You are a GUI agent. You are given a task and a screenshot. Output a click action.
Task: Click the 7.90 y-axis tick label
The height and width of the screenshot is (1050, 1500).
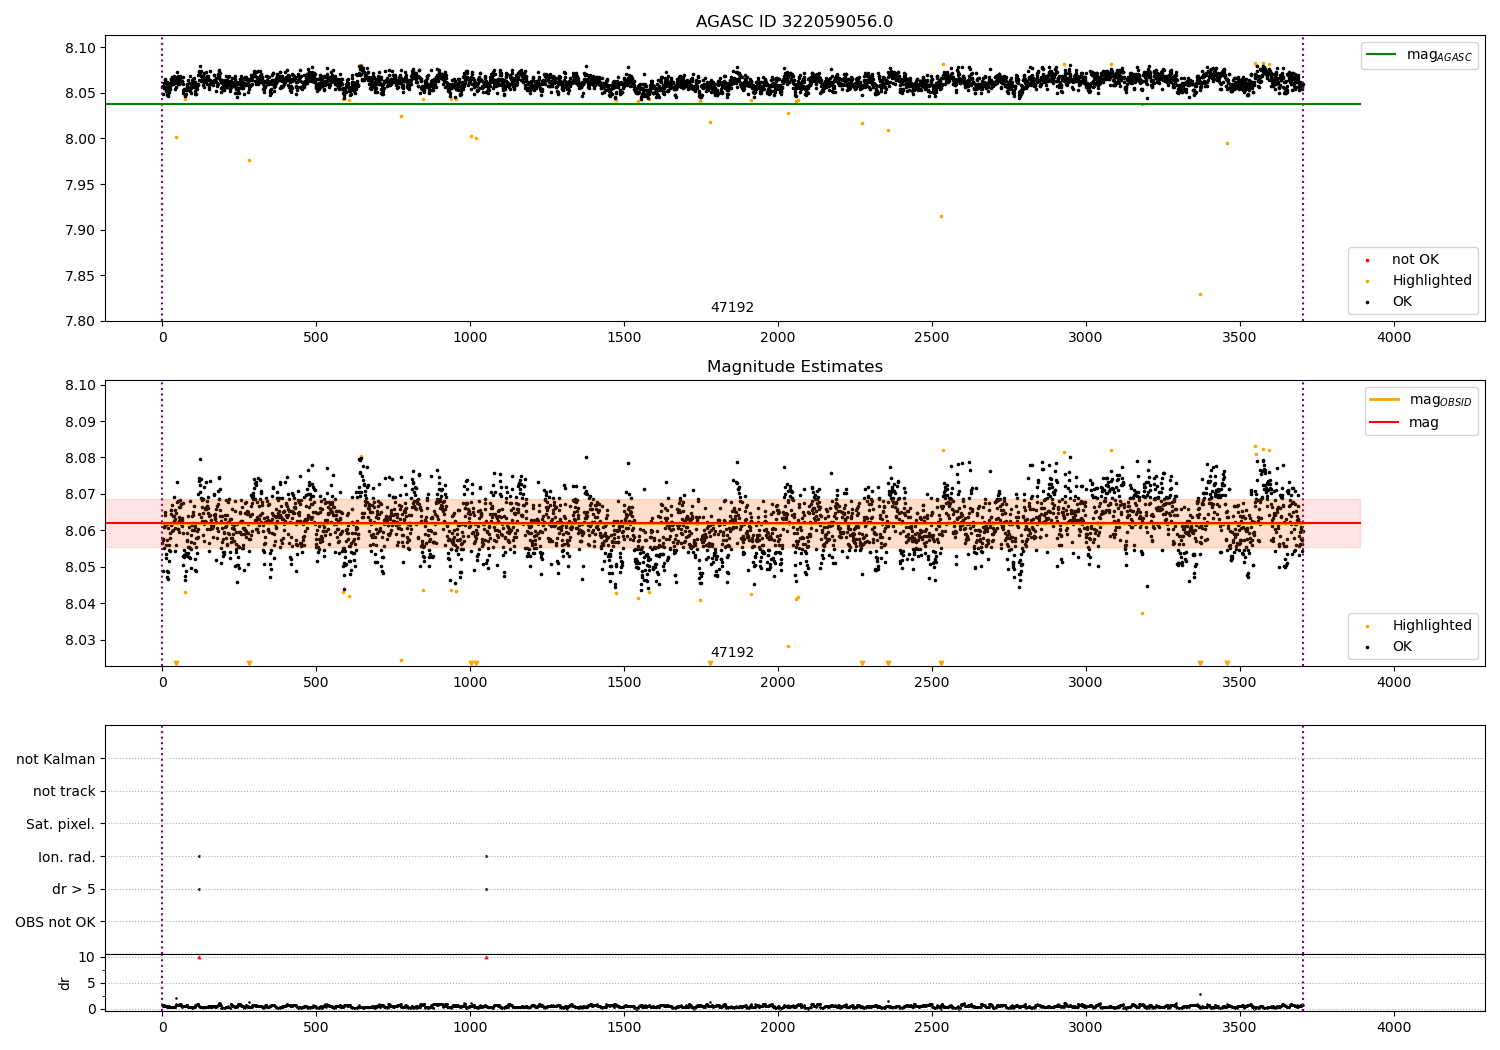(79, 230)
